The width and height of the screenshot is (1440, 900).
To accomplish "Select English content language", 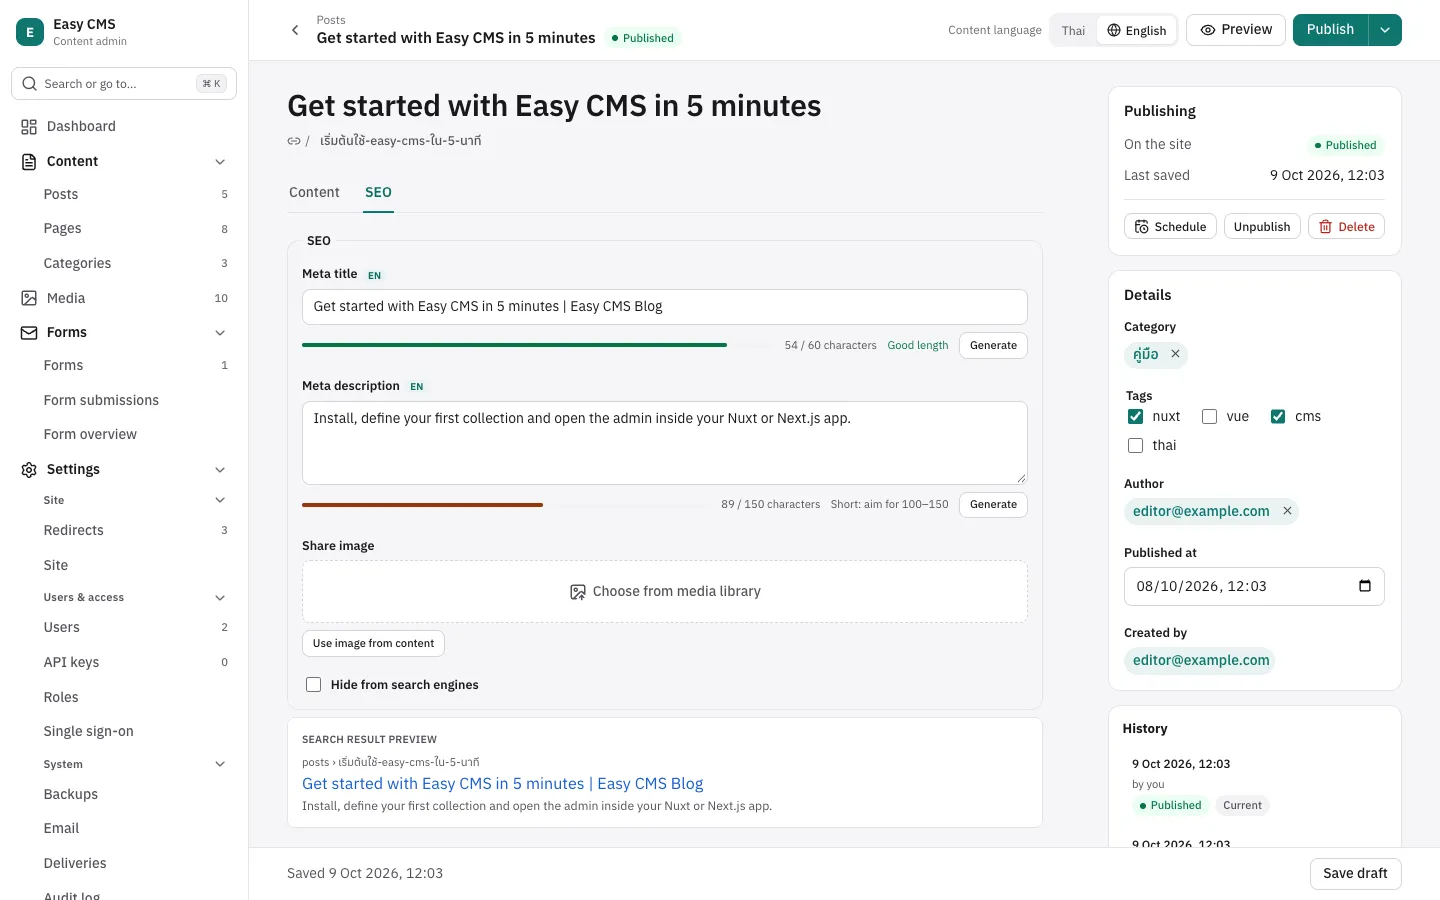I will click(x=1136, y=30).
